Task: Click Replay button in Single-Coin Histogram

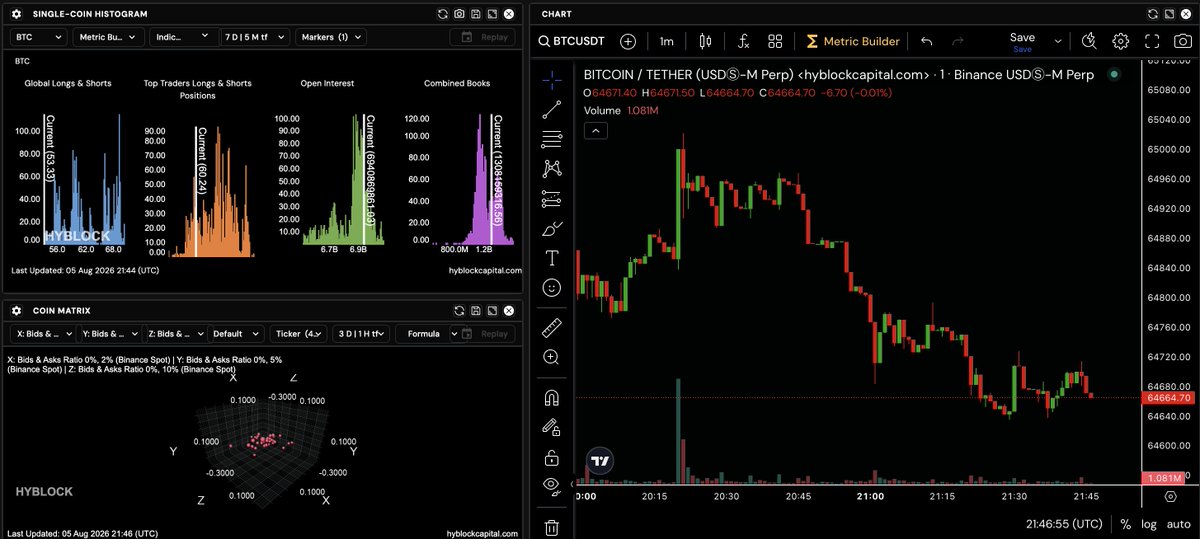Action: (x=482, y=37)
